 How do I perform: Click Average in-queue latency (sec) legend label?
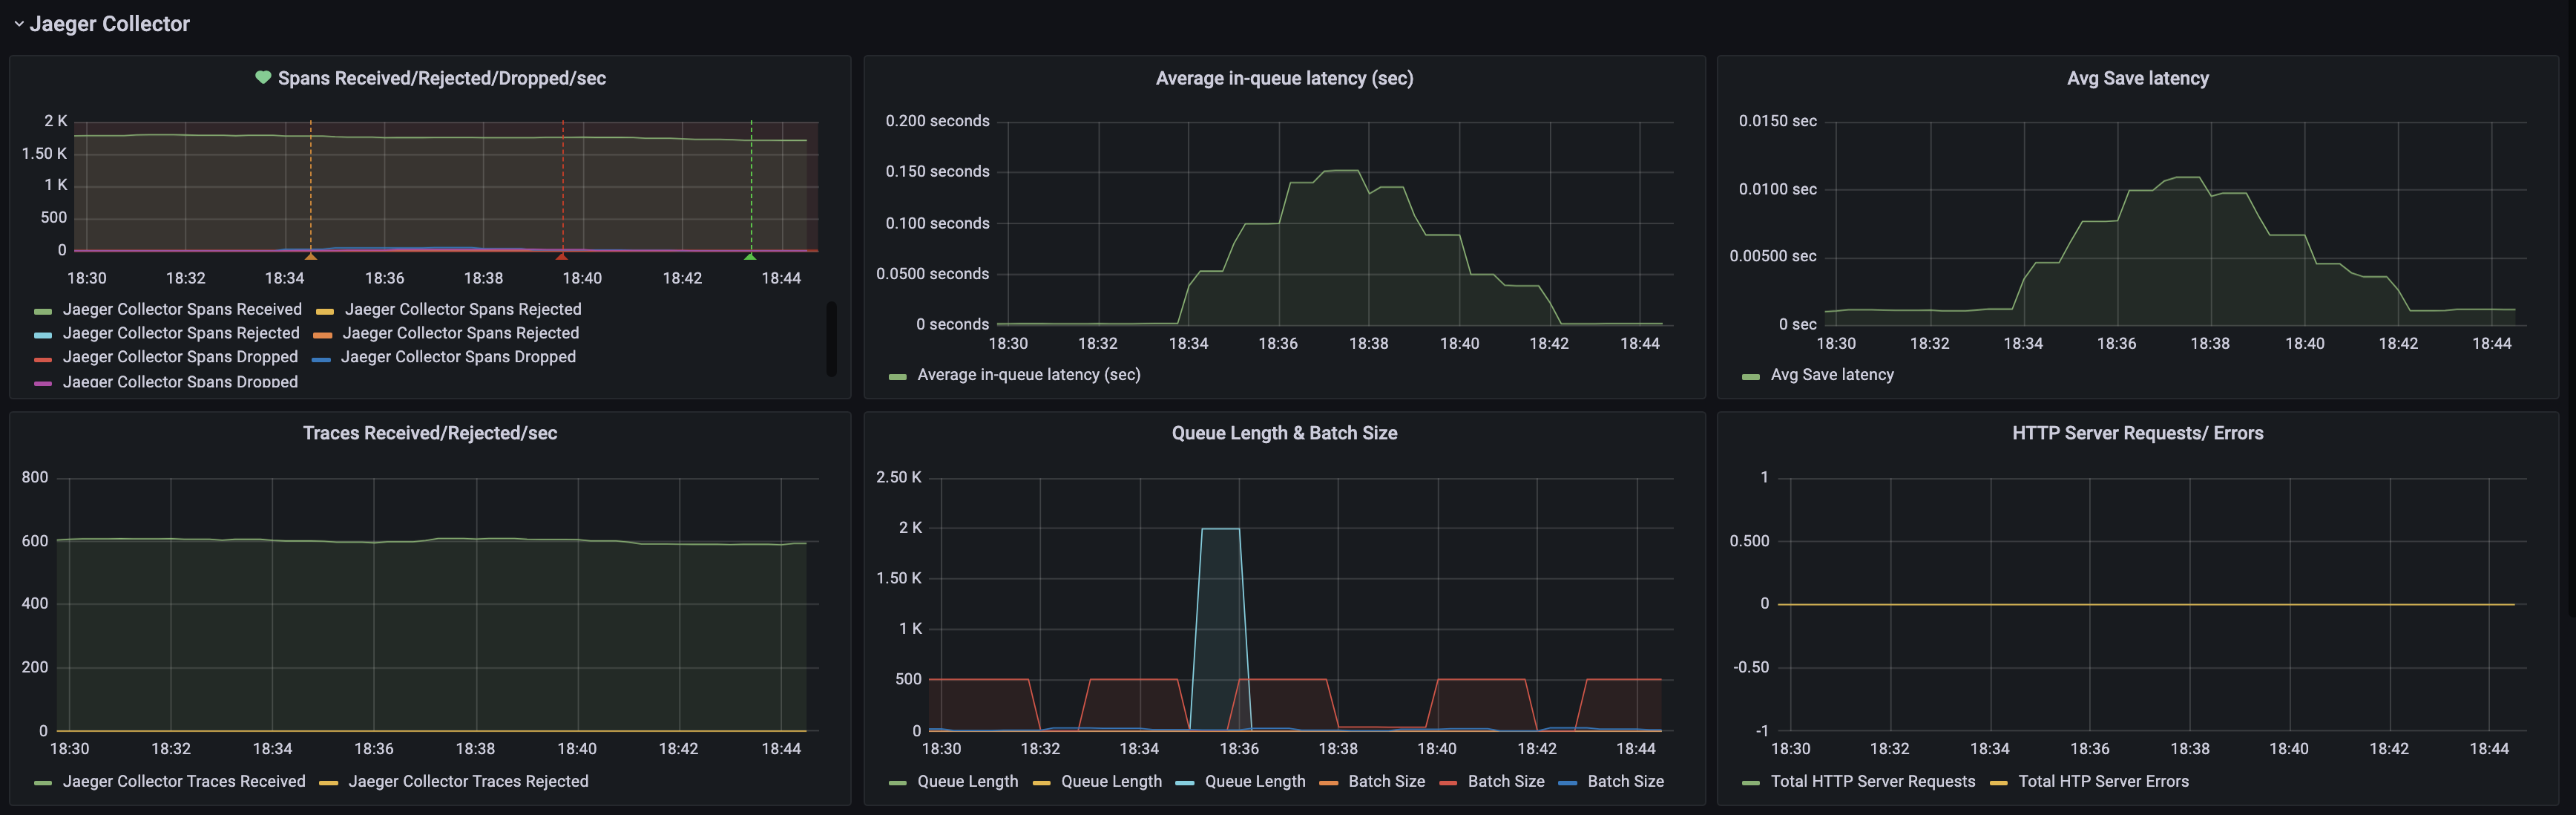click(1028, 374)
